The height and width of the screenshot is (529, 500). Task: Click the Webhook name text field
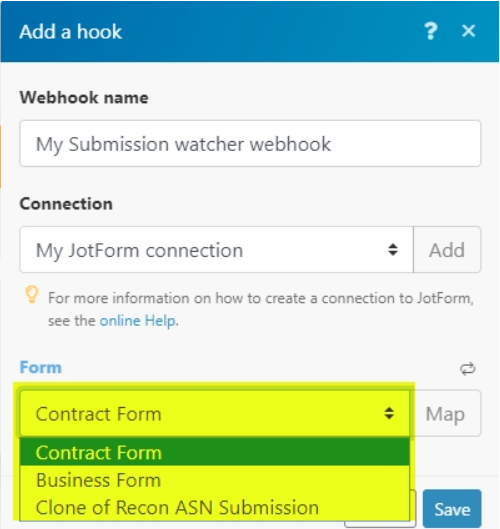[x=250, y=143]
